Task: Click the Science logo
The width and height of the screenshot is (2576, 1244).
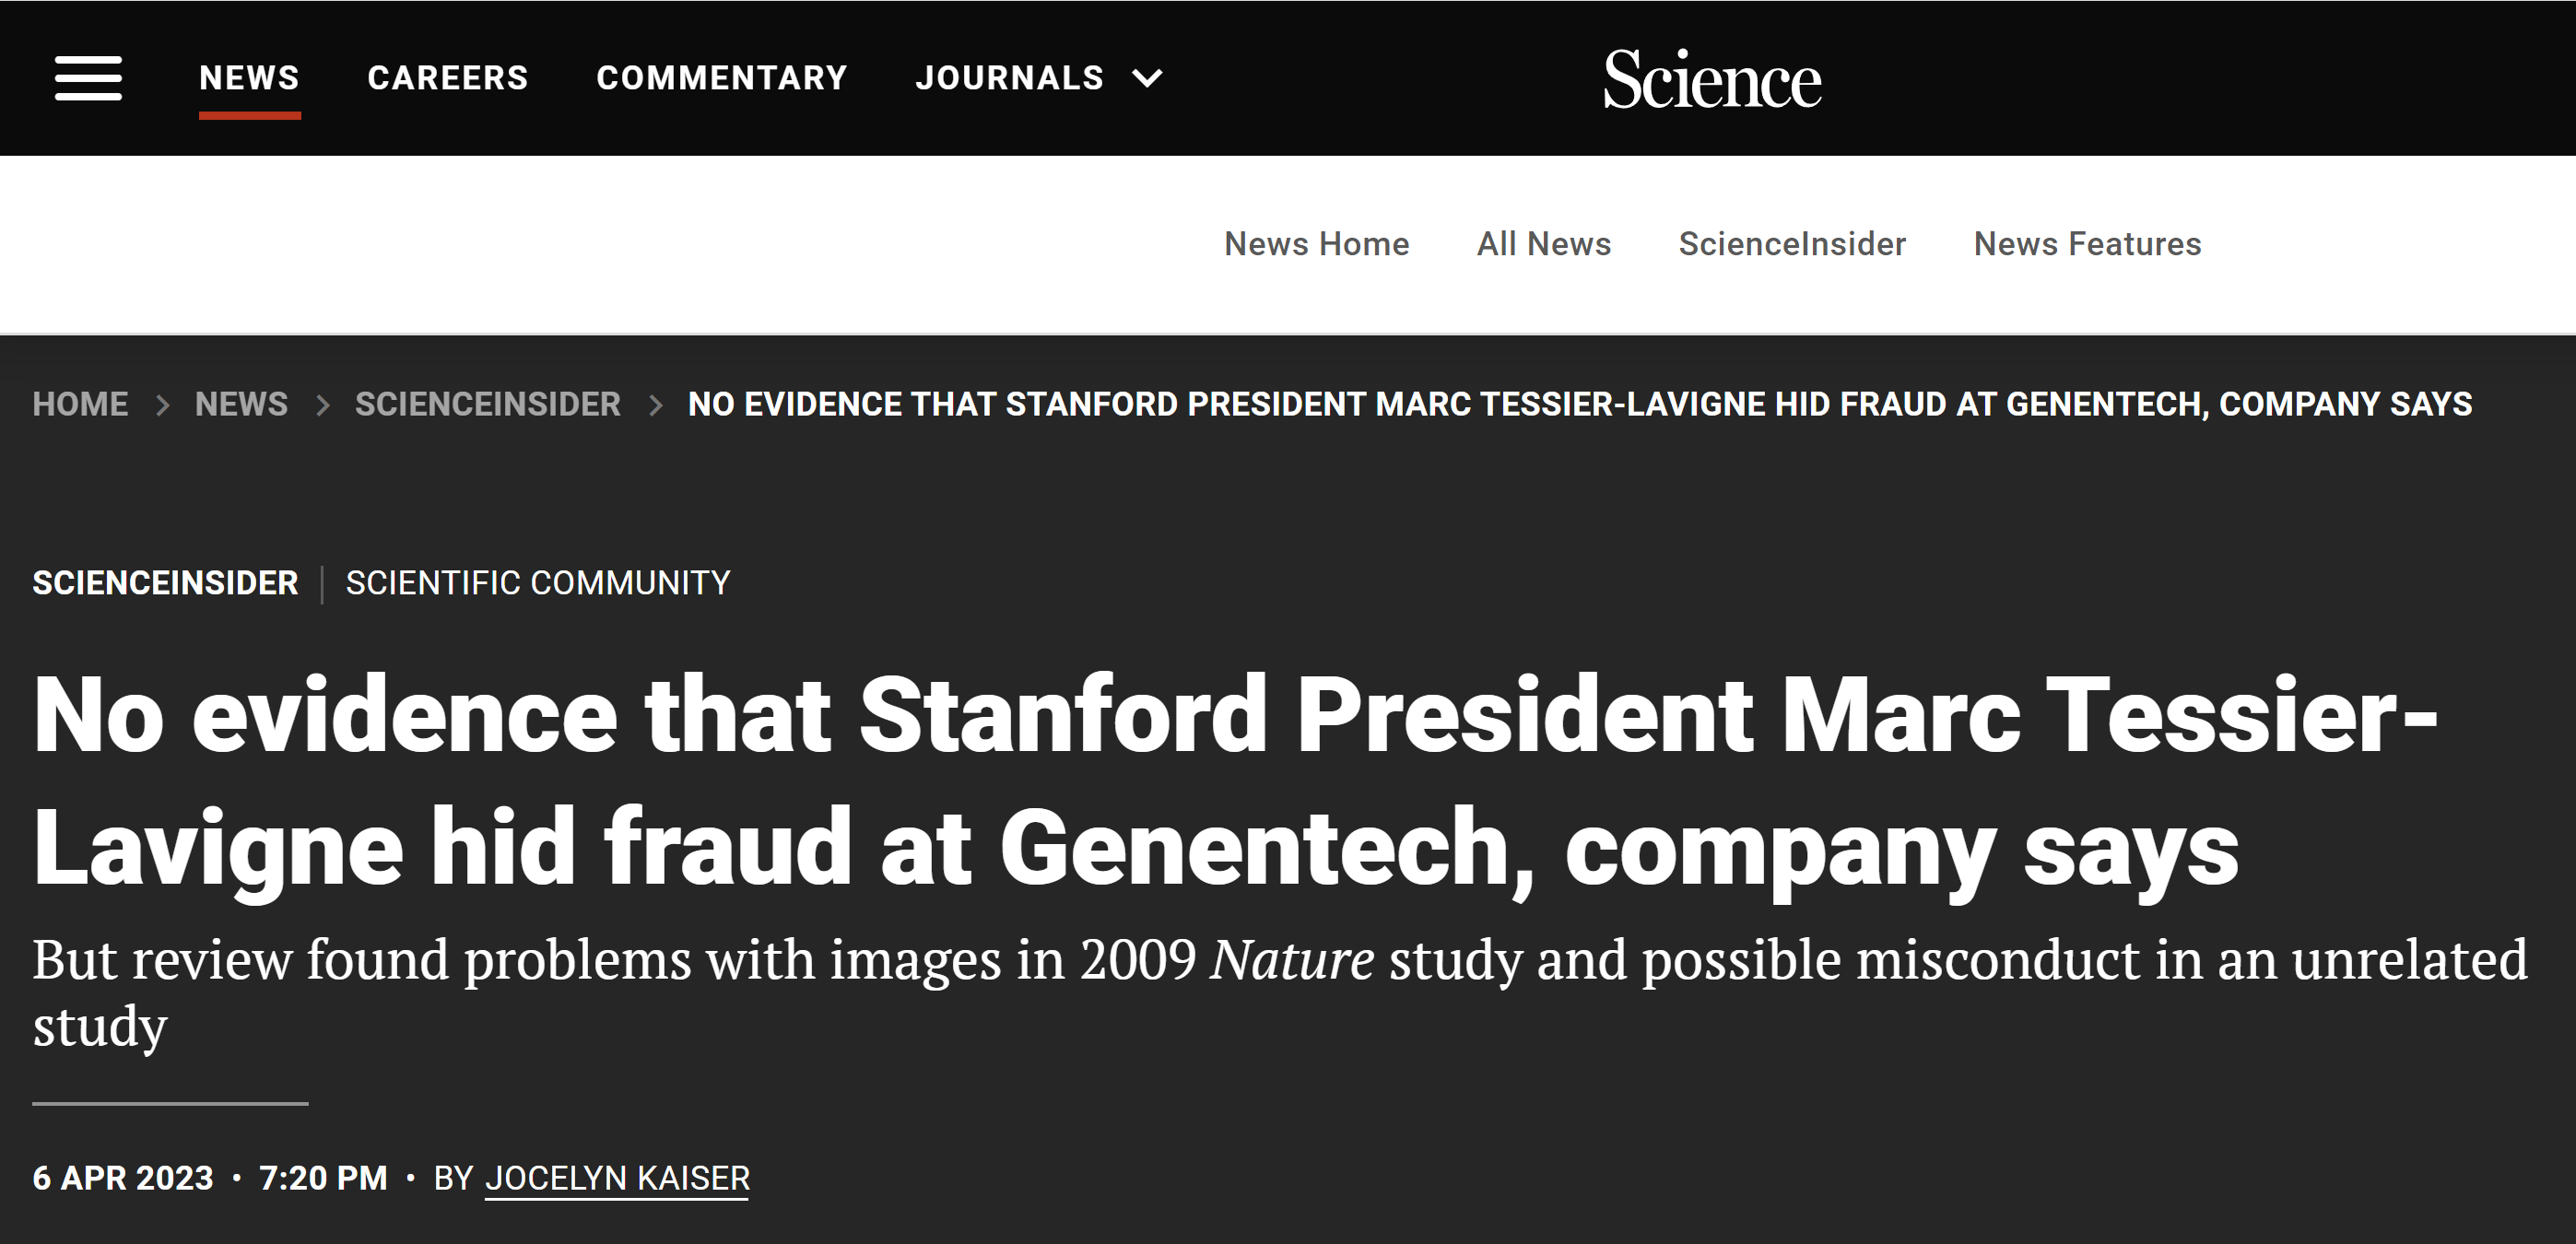Action: pos(1712,79)
